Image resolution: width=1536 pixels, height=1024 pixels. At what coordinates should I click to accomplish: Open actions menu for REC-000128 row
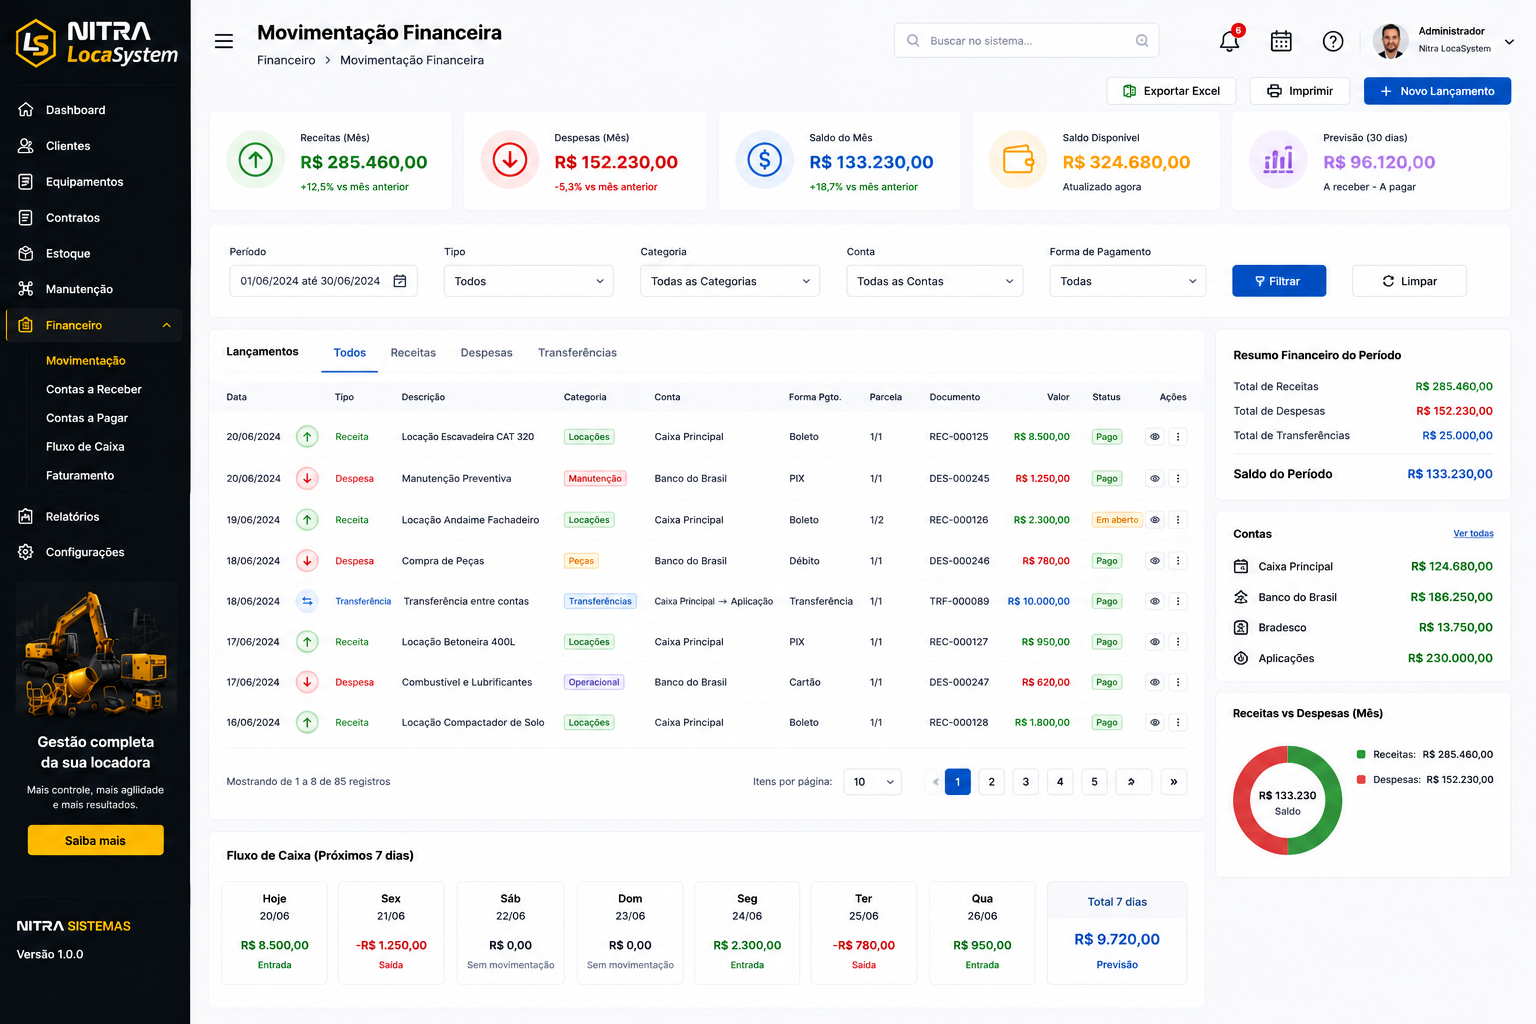[1178, 722]
